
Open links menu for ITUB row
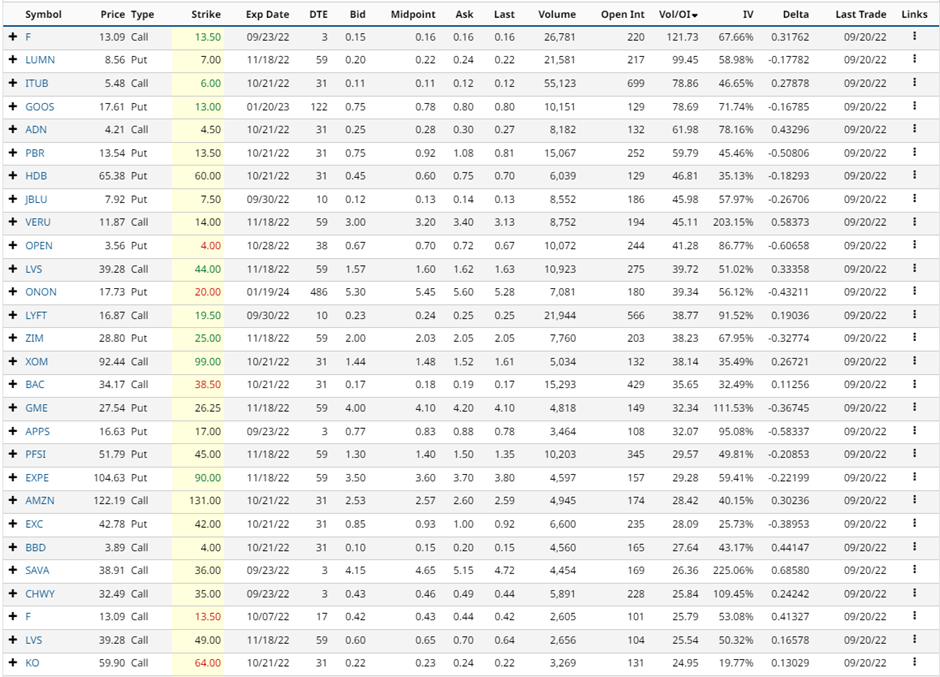coord(914,82)
